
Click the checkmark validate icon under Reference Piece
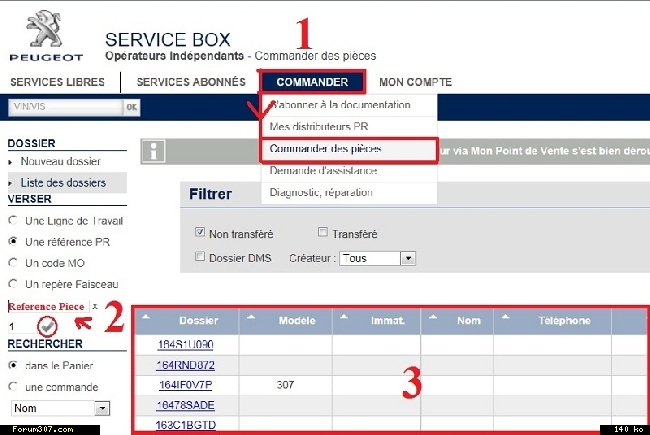(47, 327)
